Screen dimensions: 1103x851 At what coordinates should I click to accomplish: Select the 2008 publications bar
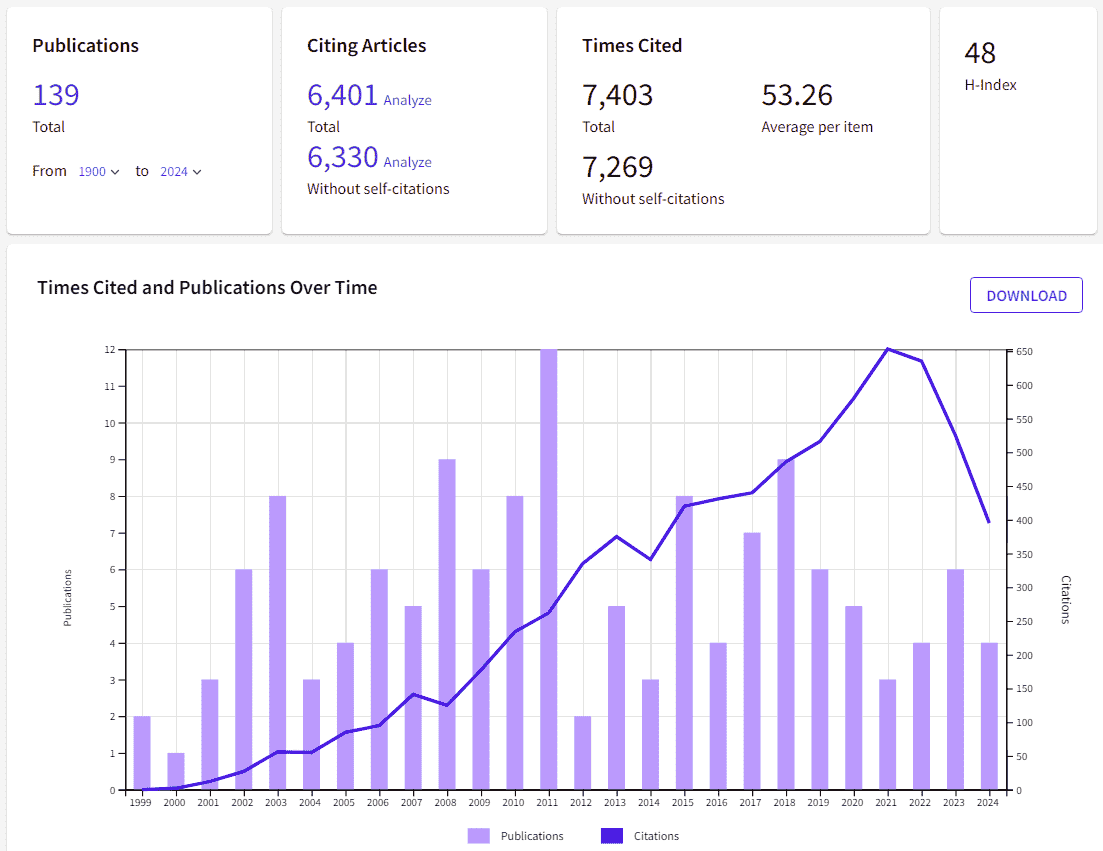pos(447,625)
